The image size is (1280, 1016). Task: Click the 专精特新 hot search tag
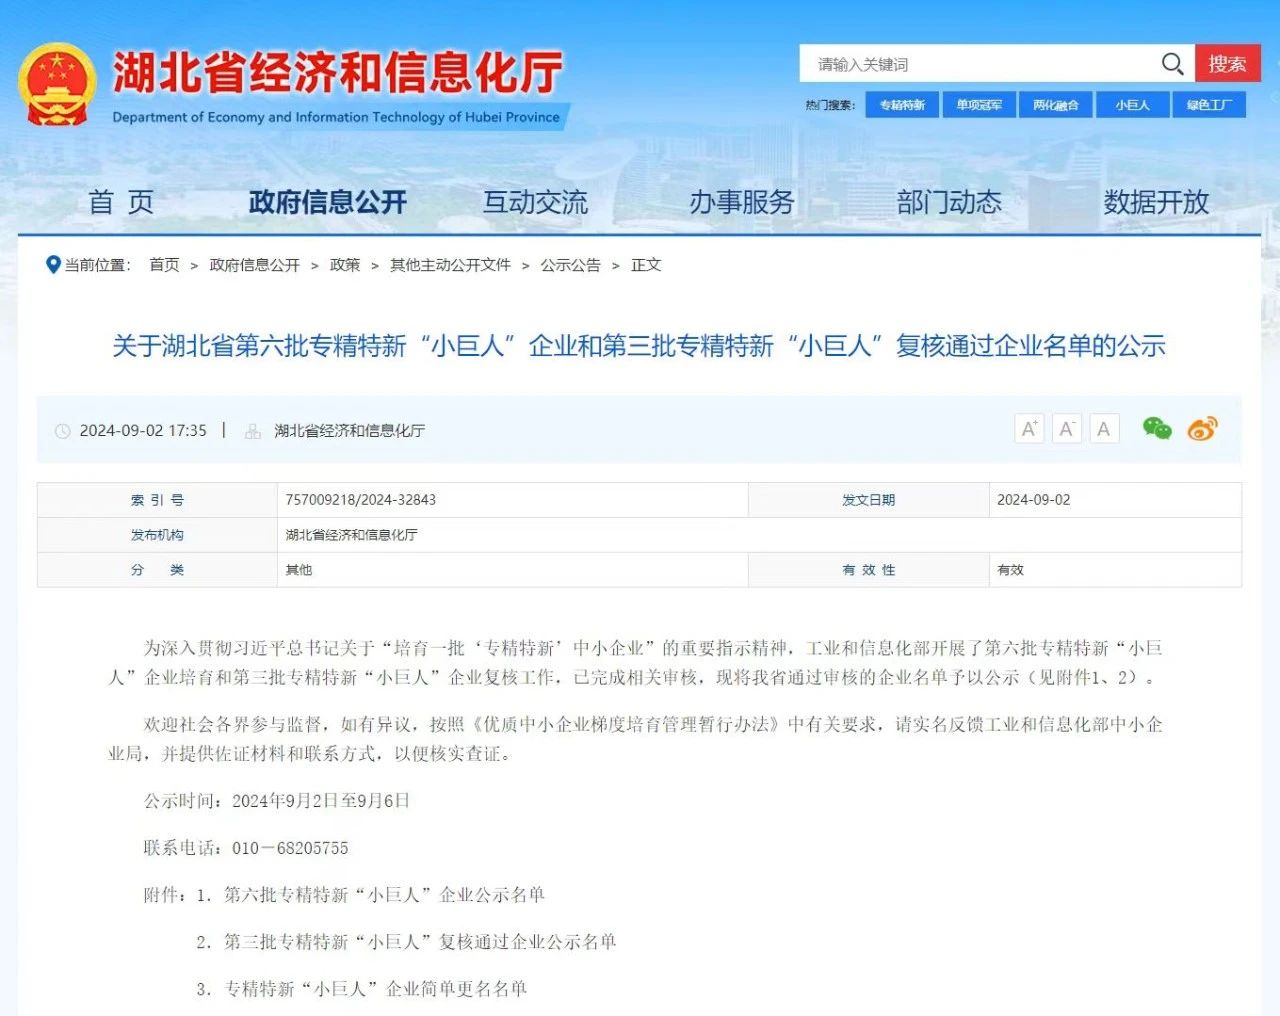pyautogui.click(x=902, y=105)
